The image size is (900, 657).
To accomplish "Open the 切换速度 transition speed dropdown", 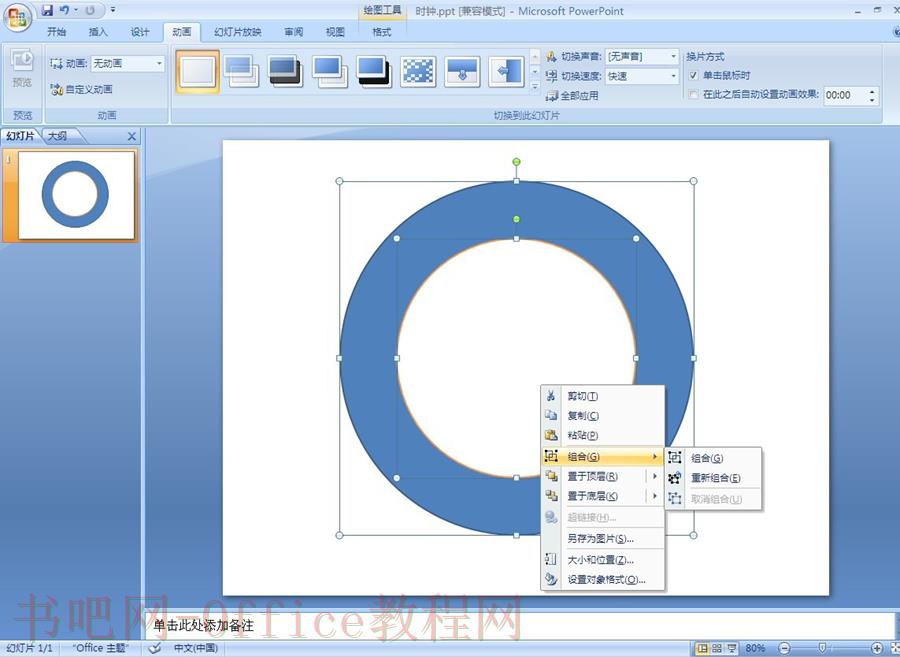I will (x=642, y=76).
